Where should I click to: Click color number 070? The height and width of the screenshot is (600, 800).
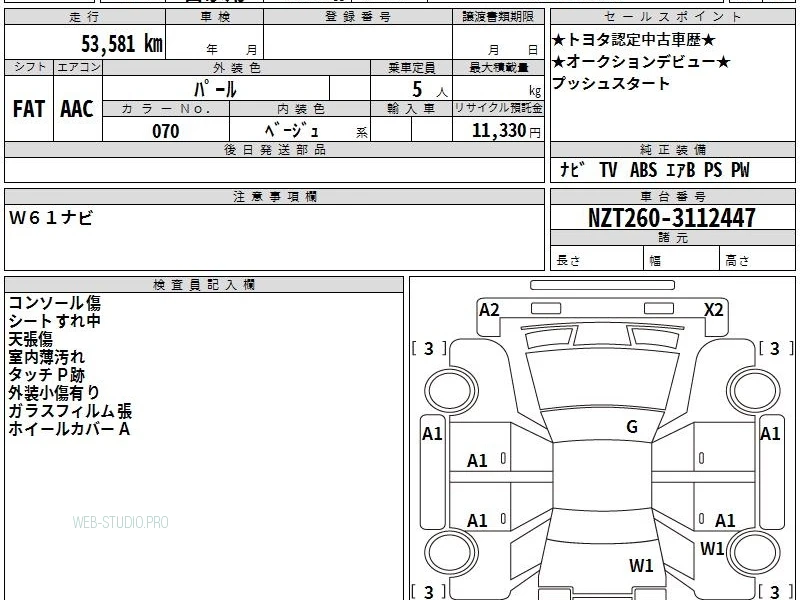tap(166, 131)
